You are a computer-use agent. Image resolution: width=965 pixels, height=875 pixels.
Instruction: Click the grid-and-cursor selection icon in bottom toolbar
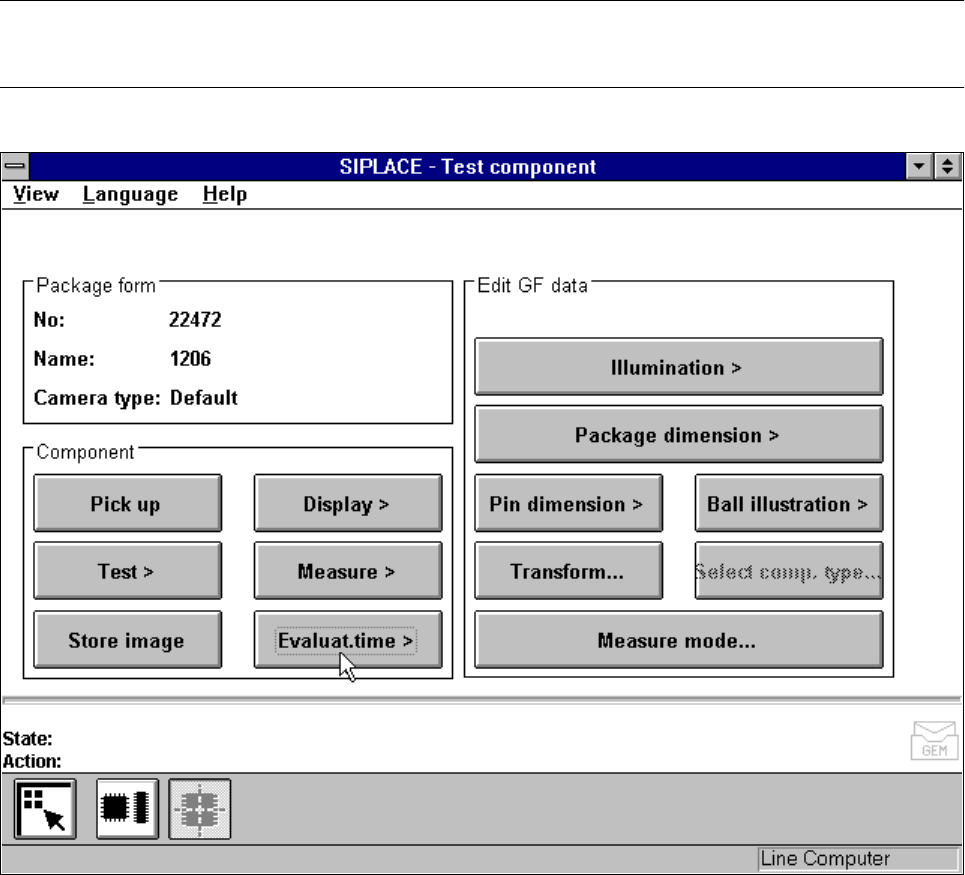(x=44, y=809)
